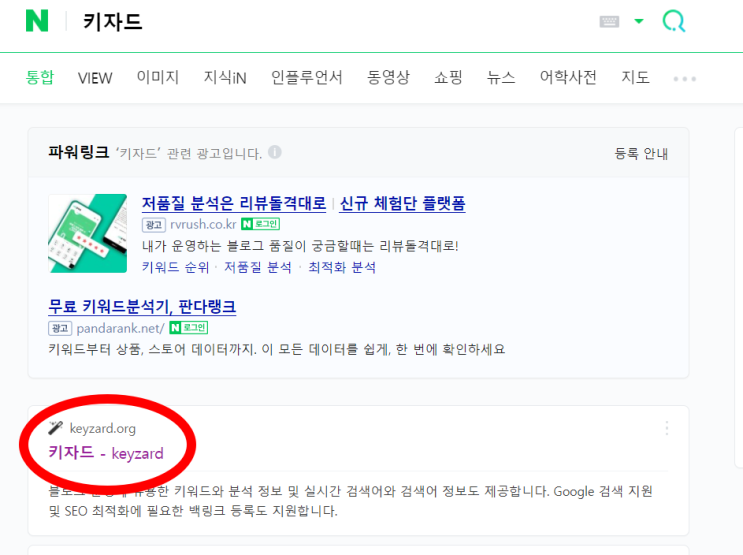Image resolution: width=743 pixels, height=555 pixels.
Task: Open the 최적화 분석 sublink
Action: [342, 267]
